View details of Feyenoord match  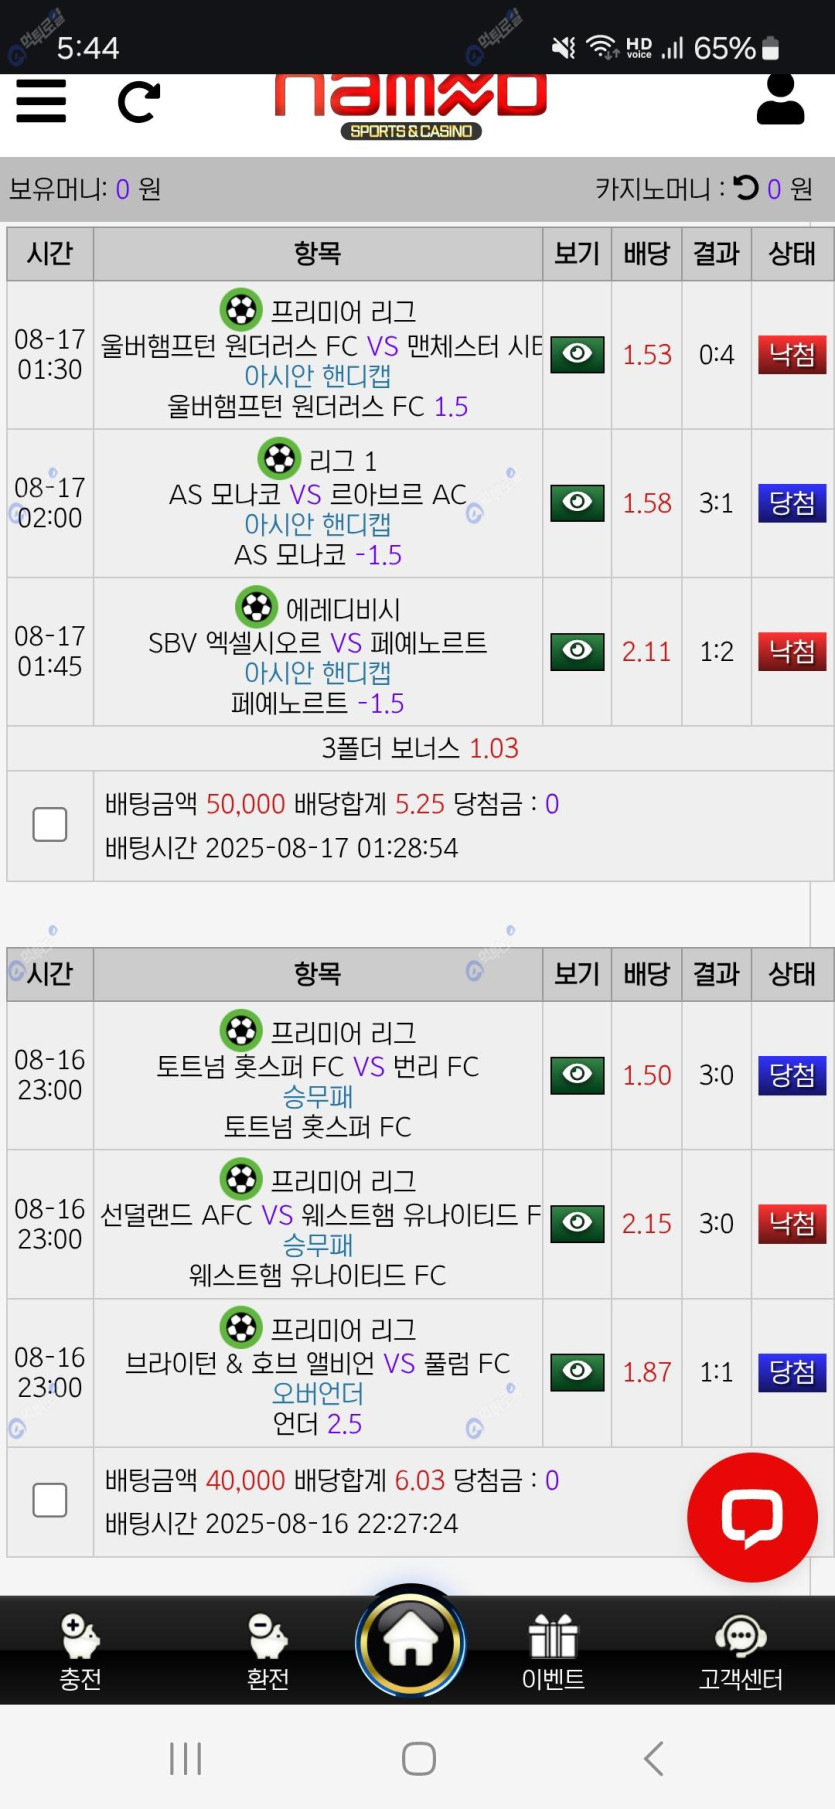pyautogui.click(x=577, y=651)
